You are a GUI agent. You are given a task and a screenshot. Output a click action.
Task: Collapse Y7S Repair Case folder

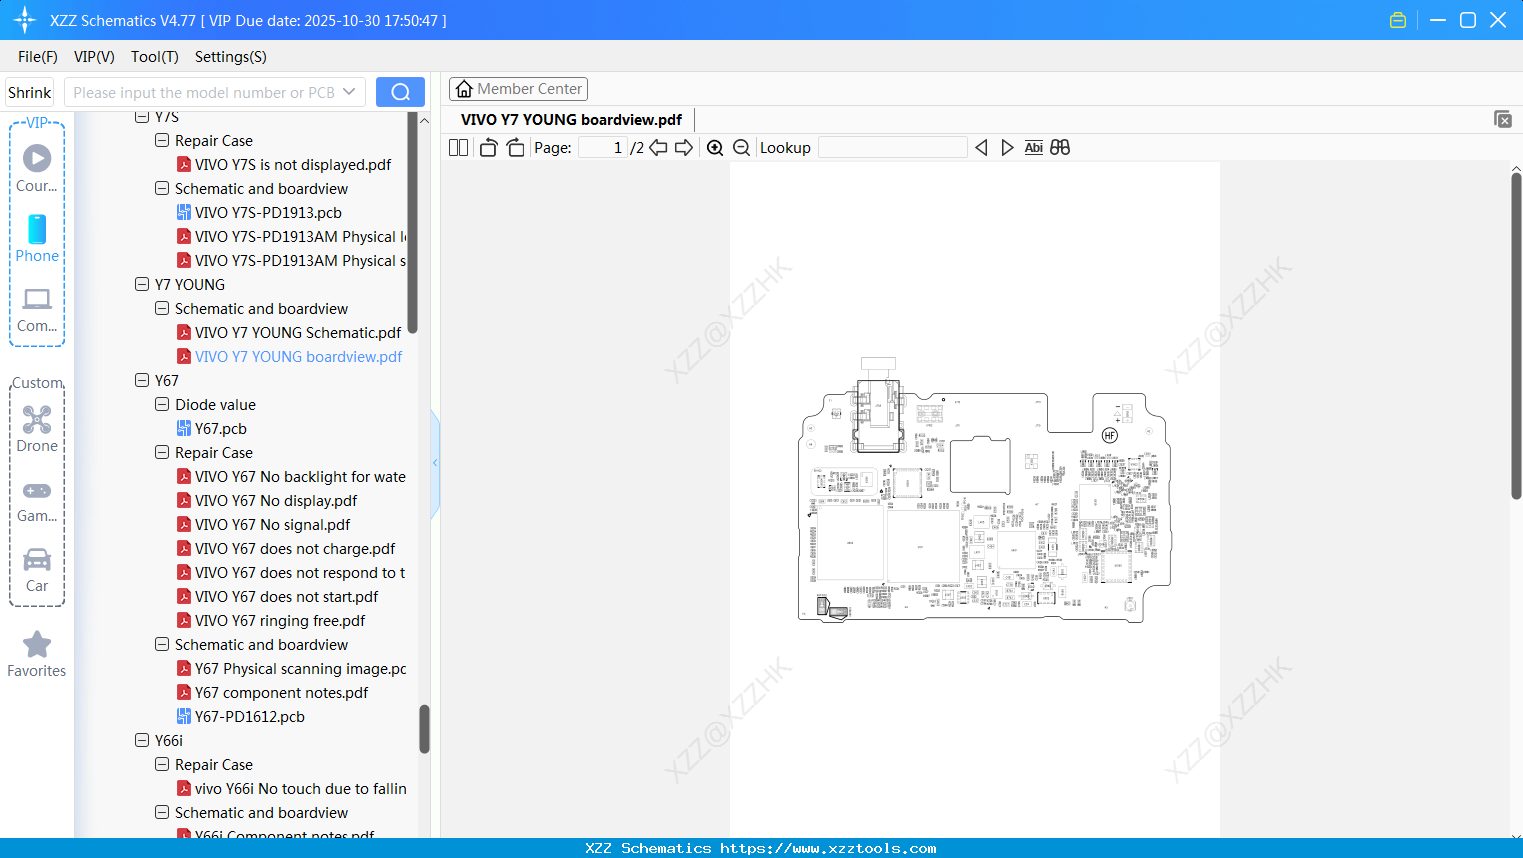(x=162, y=141)
